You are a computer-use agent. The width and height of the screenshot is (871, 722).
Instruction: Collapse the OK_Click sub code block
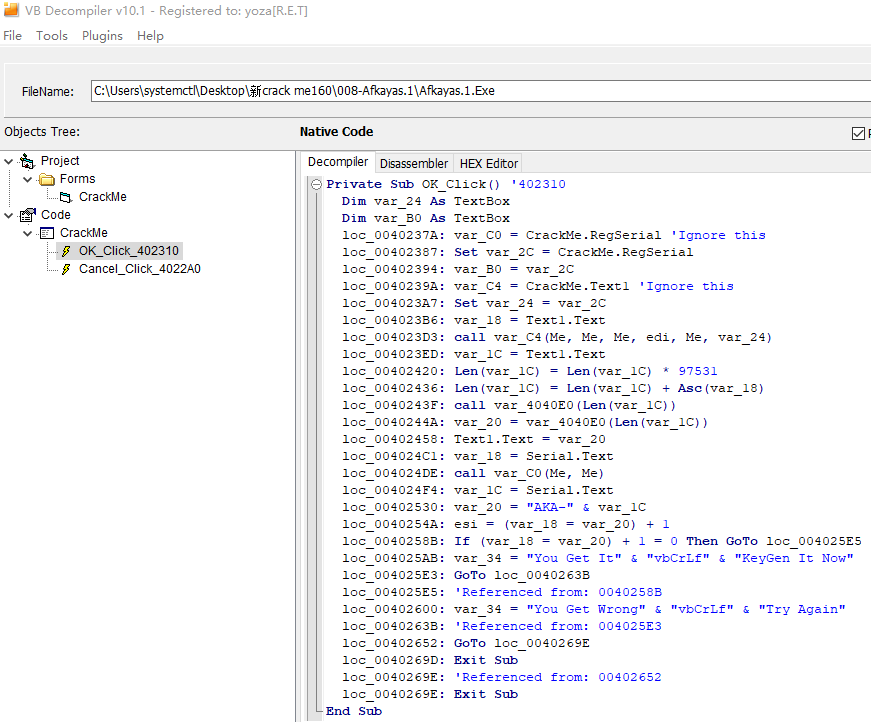point(316,184)
